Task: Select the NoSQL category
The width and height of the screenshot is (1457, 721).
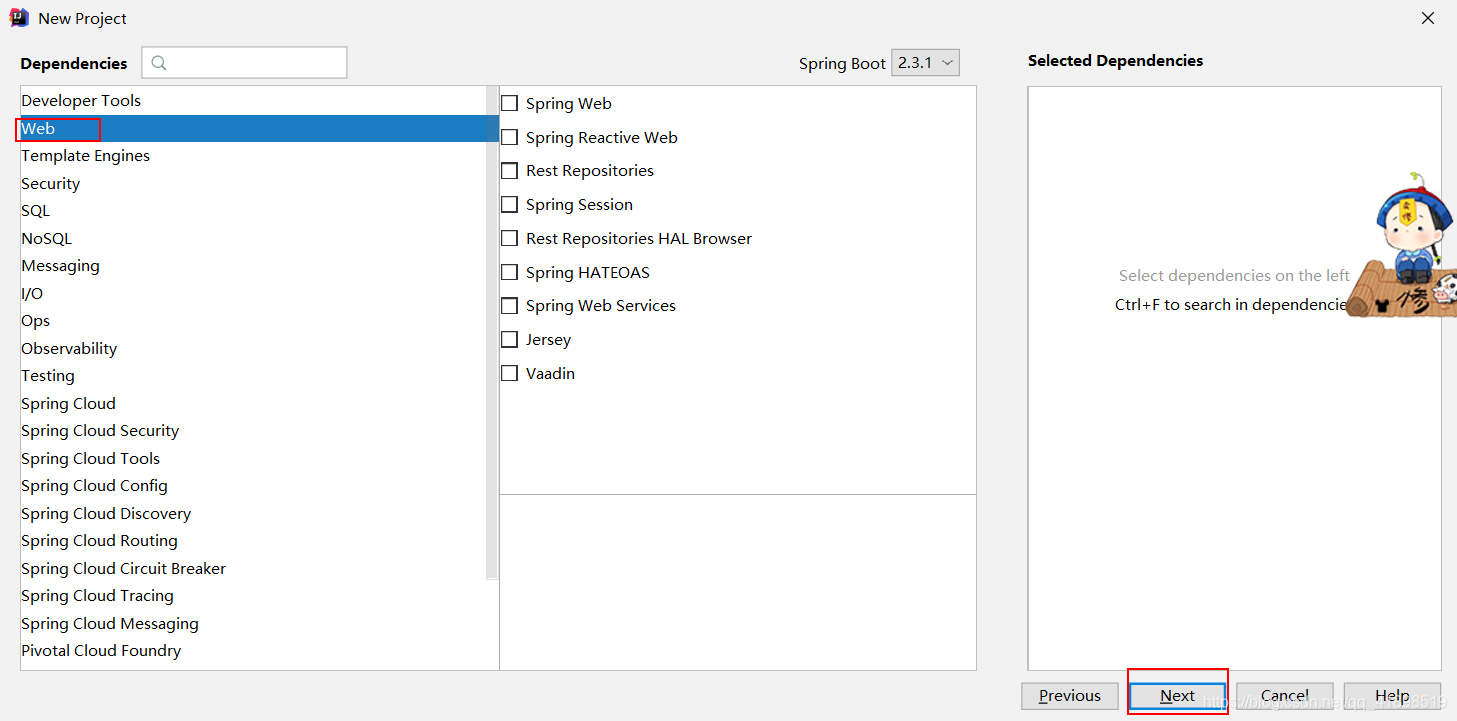Action: point(254,238)
